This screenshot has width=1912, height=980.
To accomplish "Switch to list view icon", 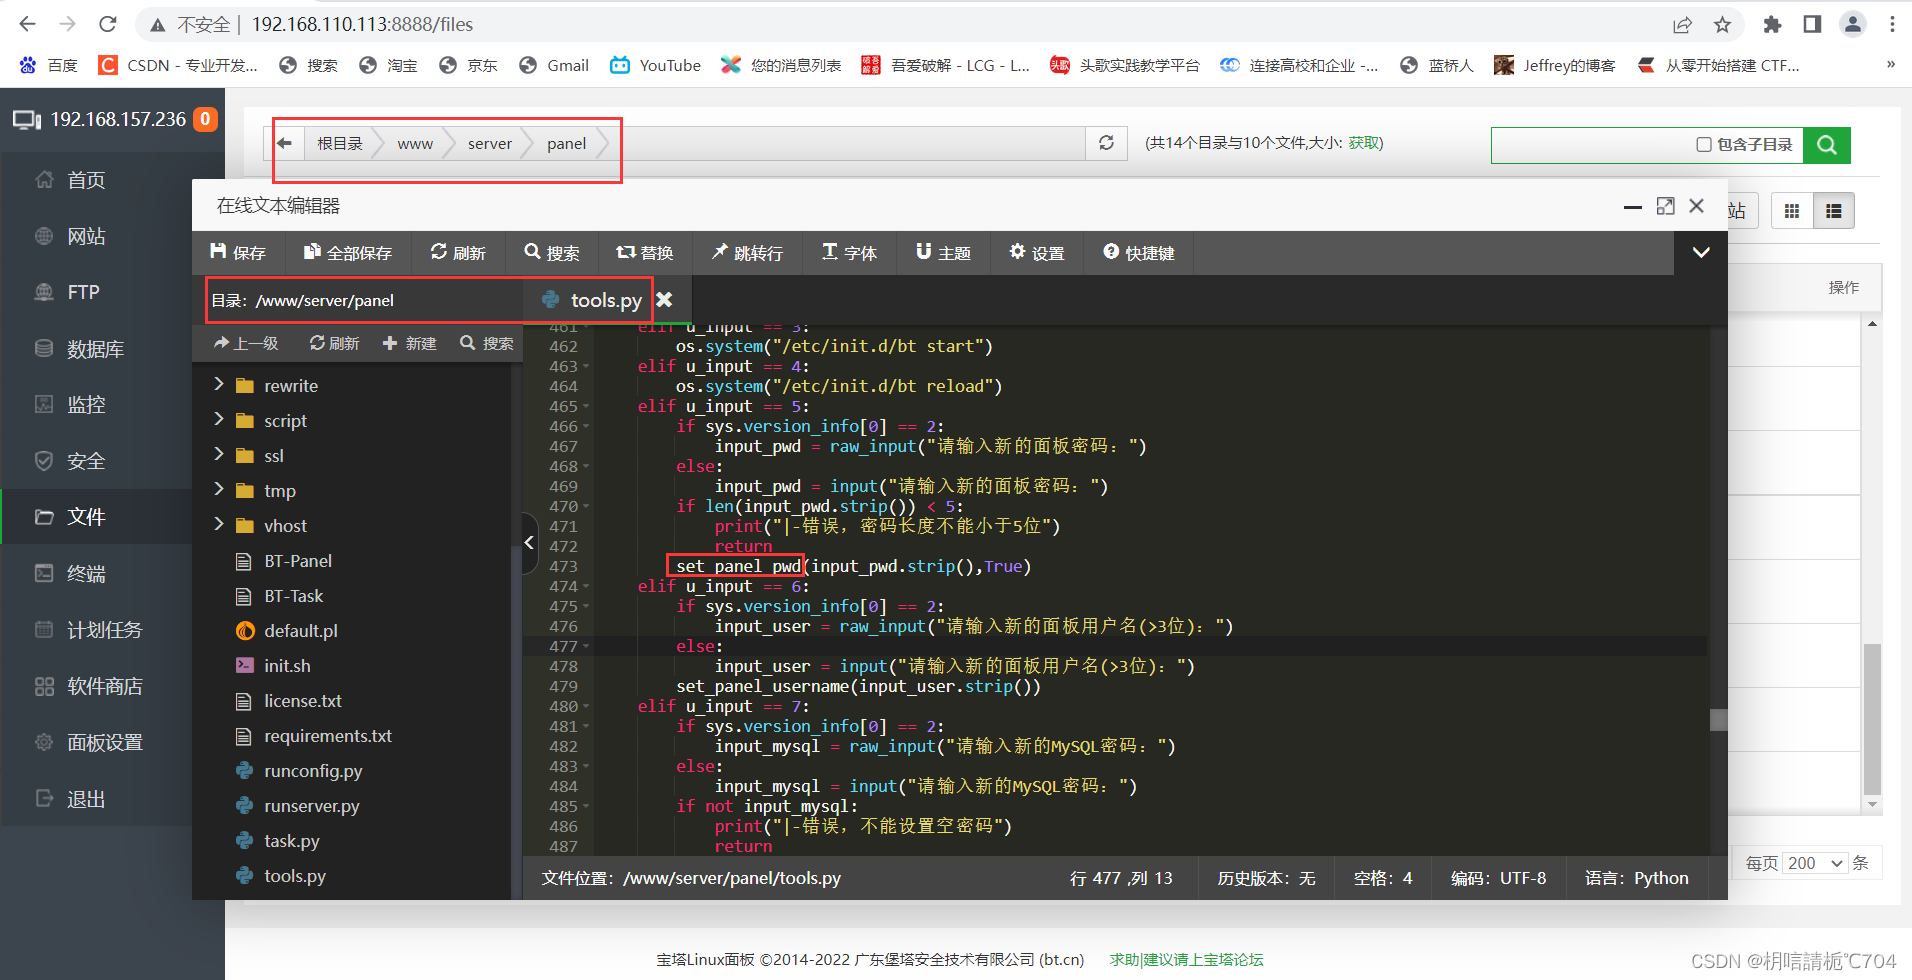I will click(1834, 211).
